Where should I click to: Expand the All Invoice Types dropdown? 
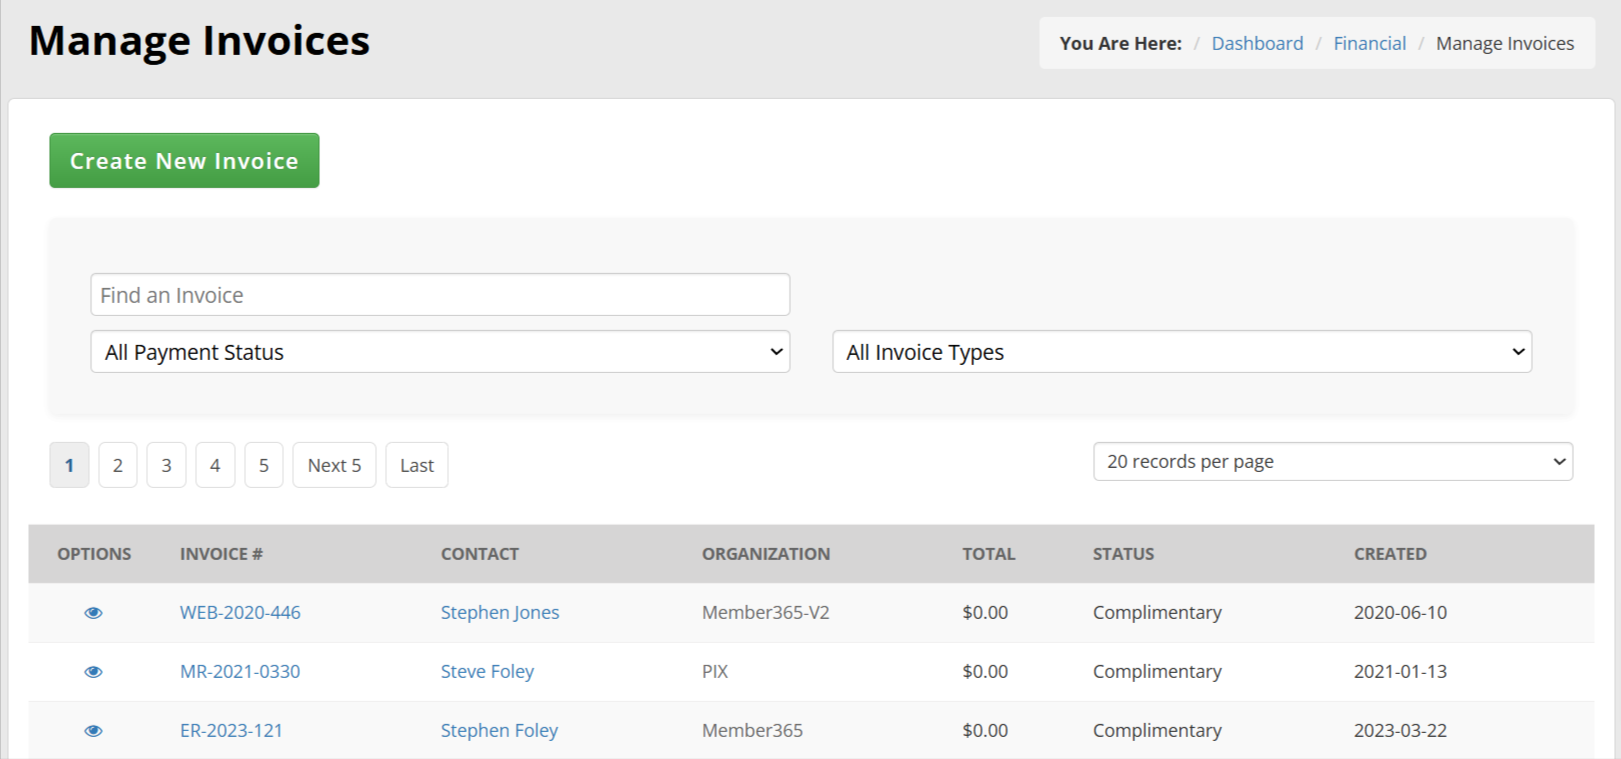[1181, 352]
